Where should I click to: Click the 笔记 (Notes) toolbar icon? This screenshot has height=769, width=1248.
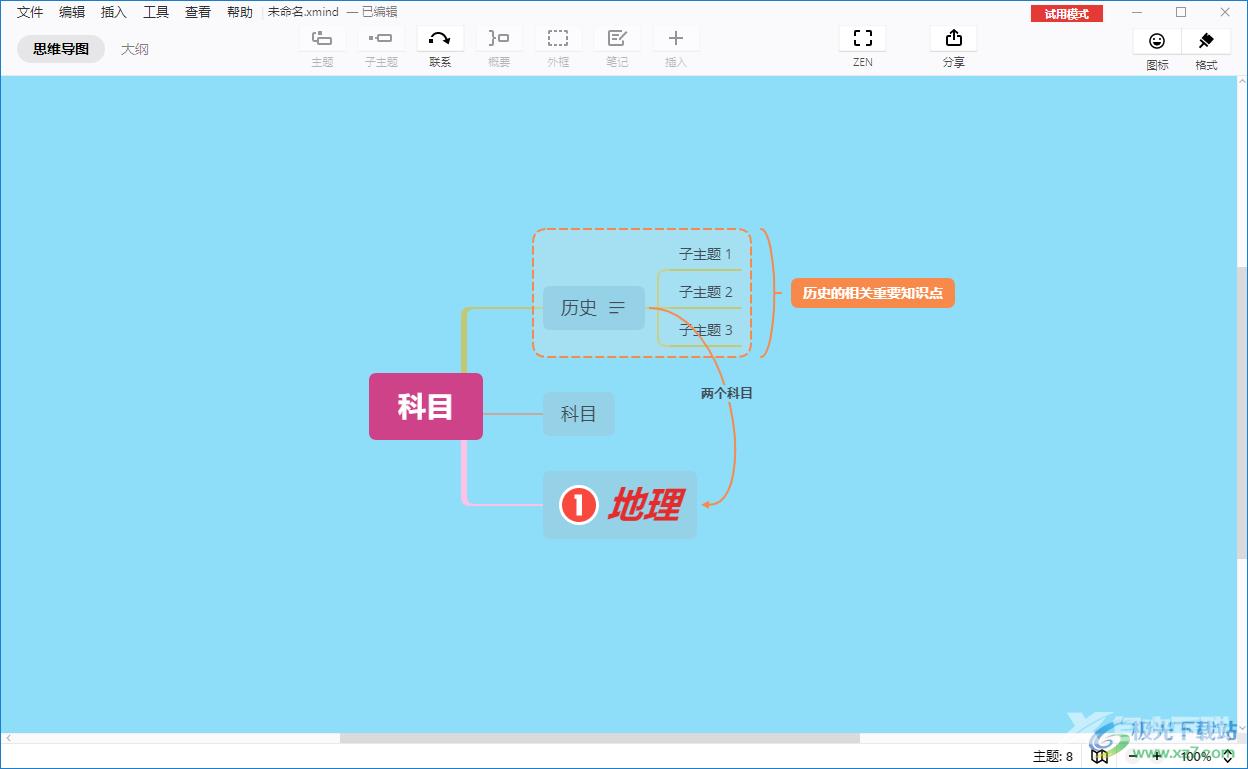pyautogui.click(x=617, y=39)
